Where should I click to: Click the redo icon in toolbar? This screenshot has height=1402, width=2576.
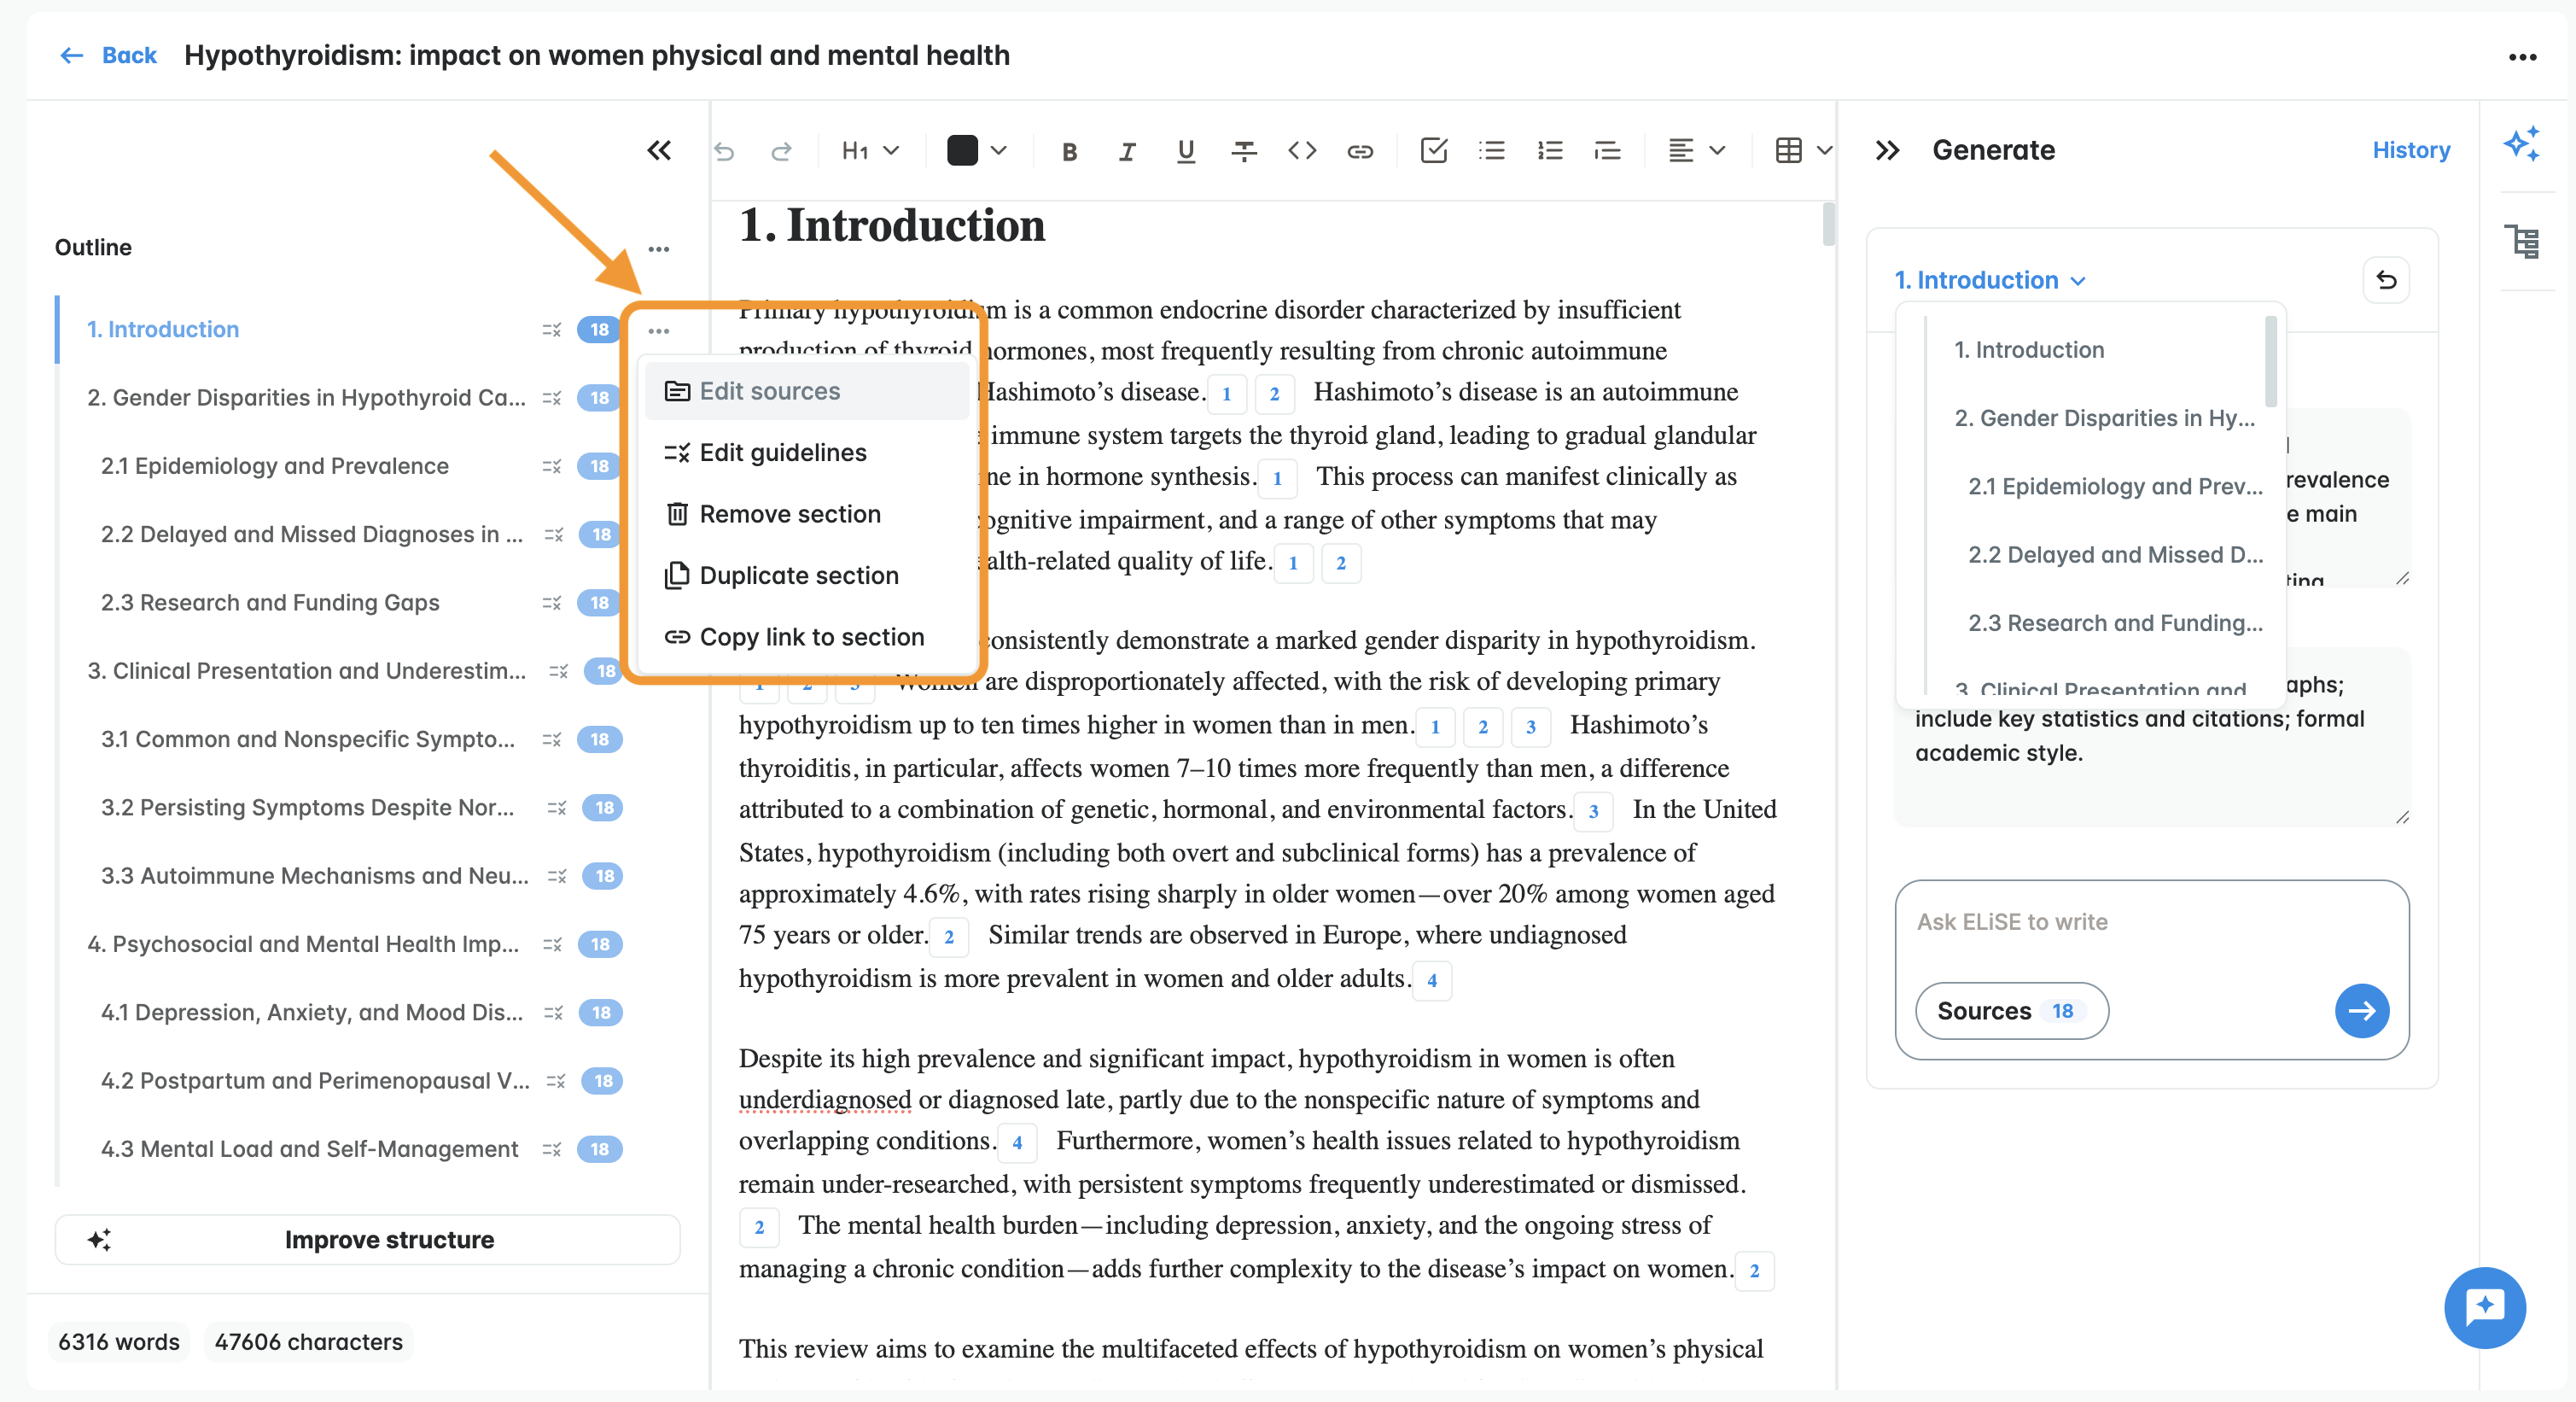(781, 151)
